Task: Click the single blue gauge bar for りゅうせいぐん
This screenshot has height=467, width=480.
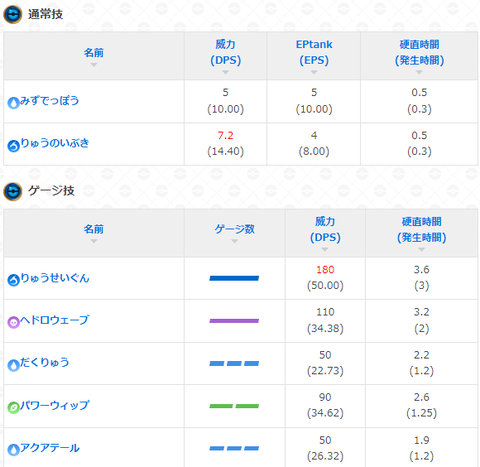Action: 234,278
